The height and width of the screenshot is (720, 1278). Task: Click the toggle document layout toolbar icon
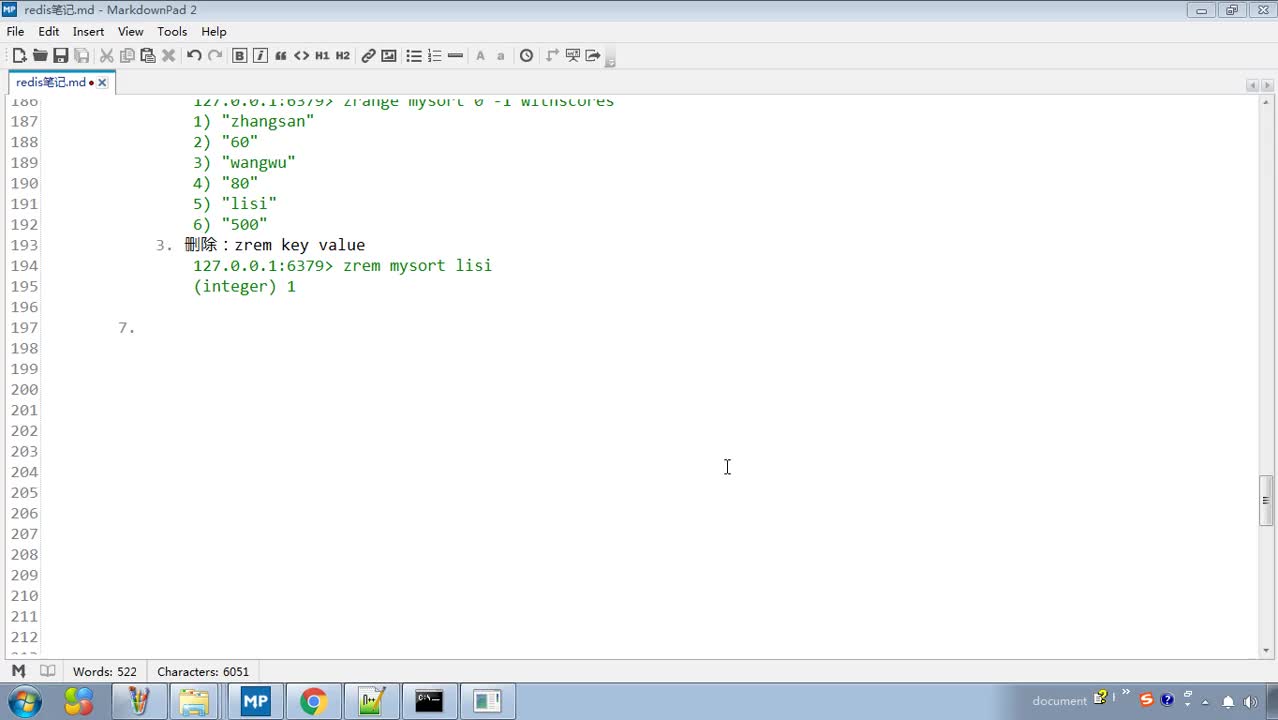point(552,56)
